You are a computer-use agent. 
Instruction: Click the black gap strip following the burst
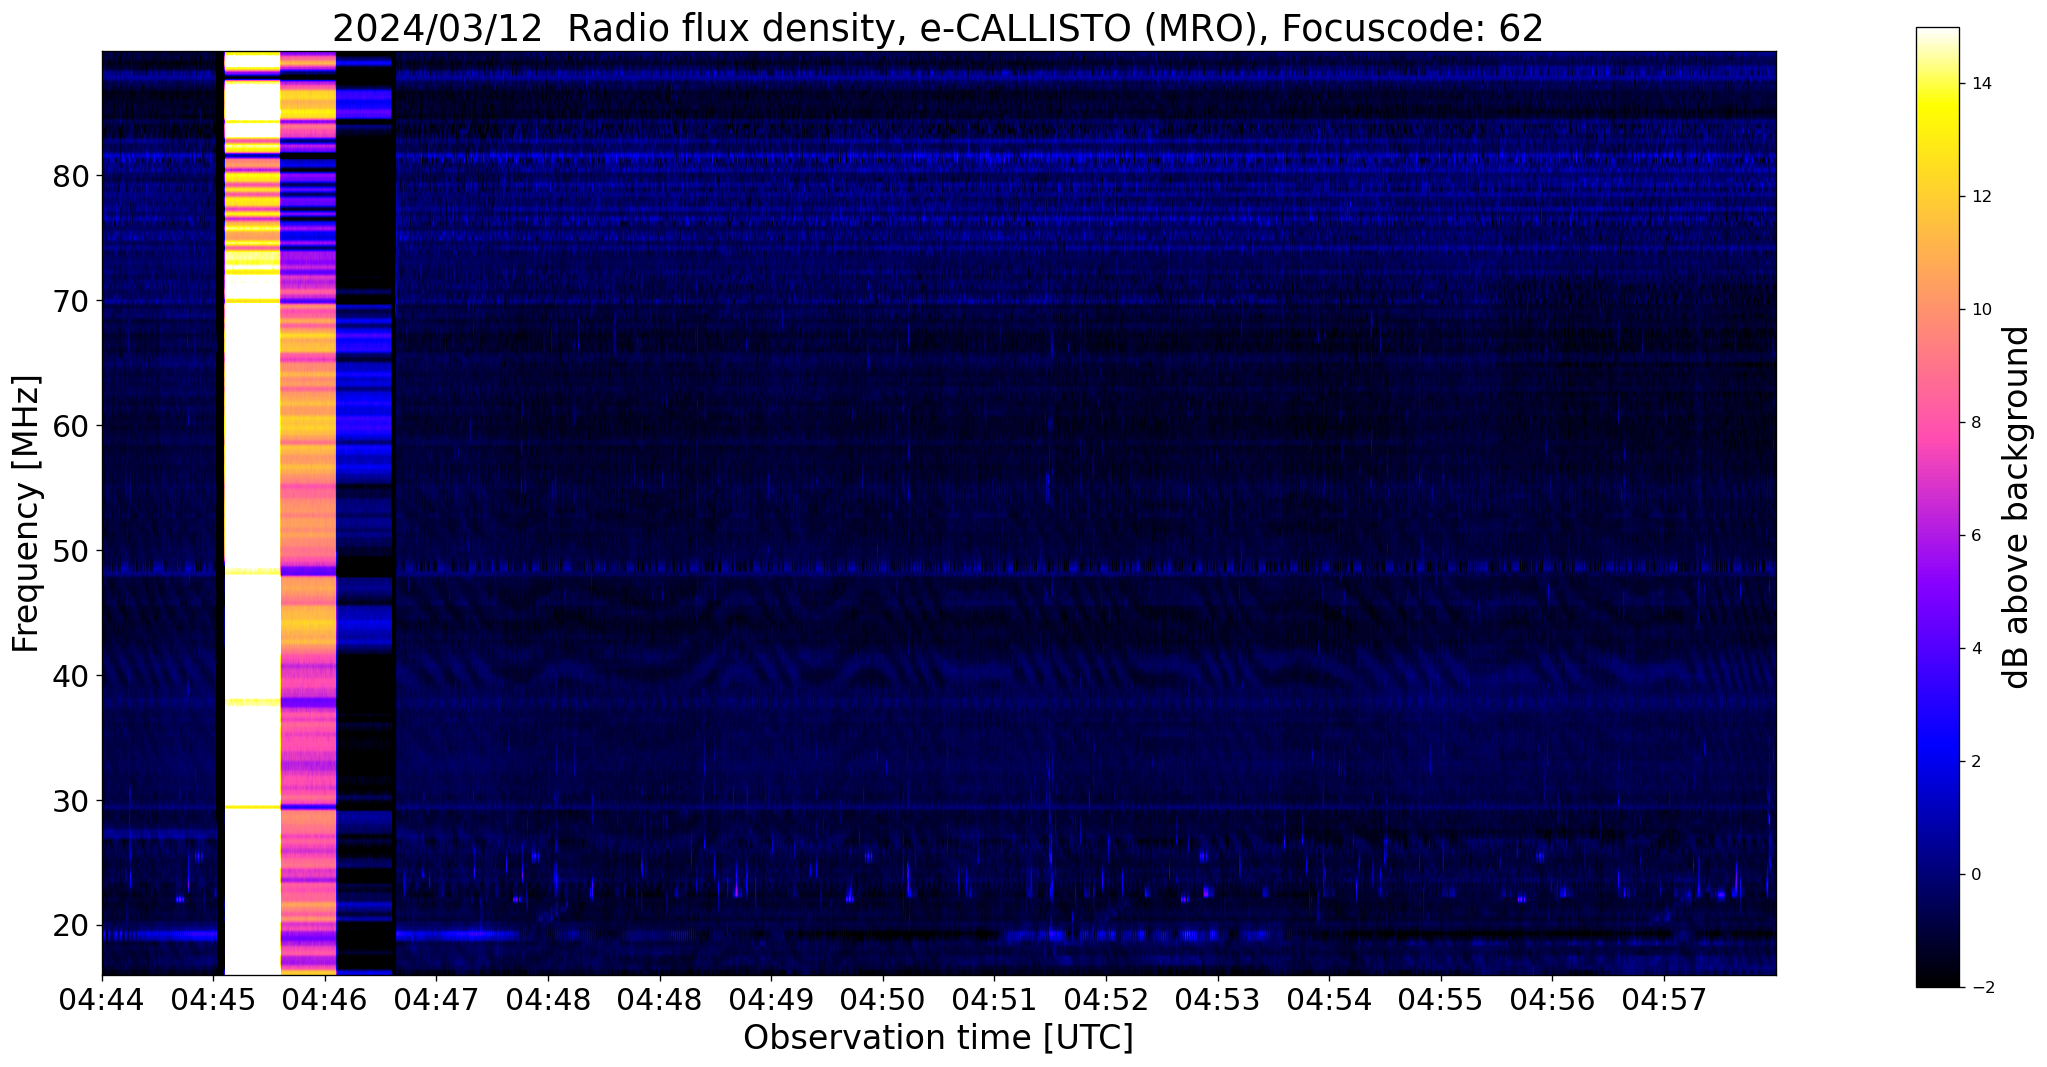pos(365,513)
